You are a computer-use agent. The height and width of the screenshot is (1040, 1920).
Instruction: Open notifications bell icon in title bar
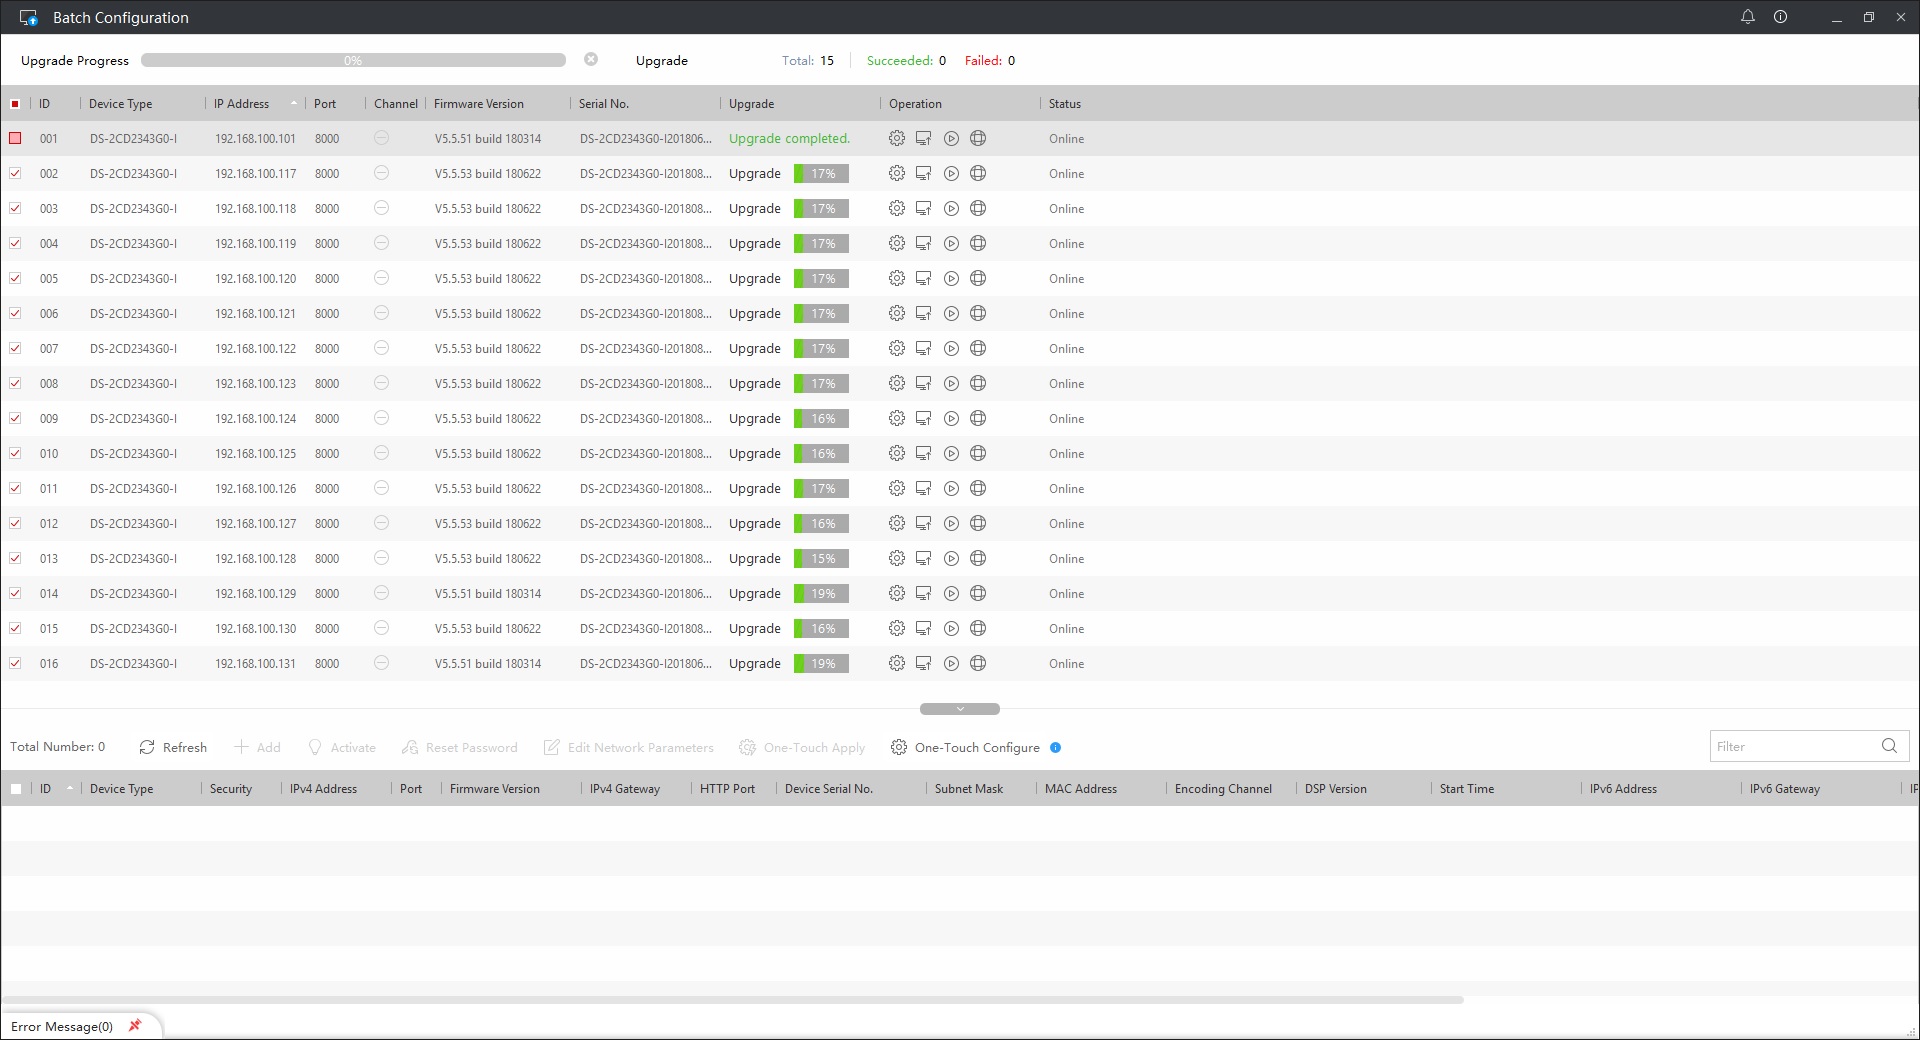point(1748,17)
